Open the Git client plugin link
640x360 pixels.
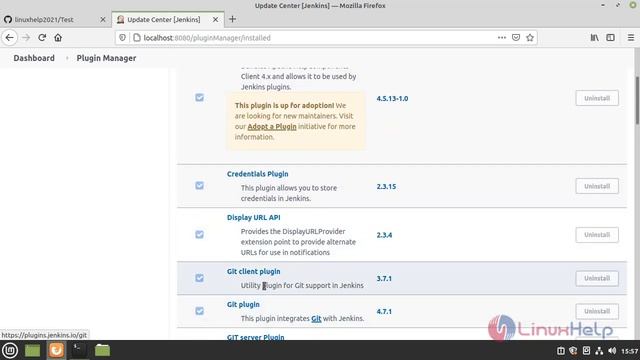coord(253,271)
